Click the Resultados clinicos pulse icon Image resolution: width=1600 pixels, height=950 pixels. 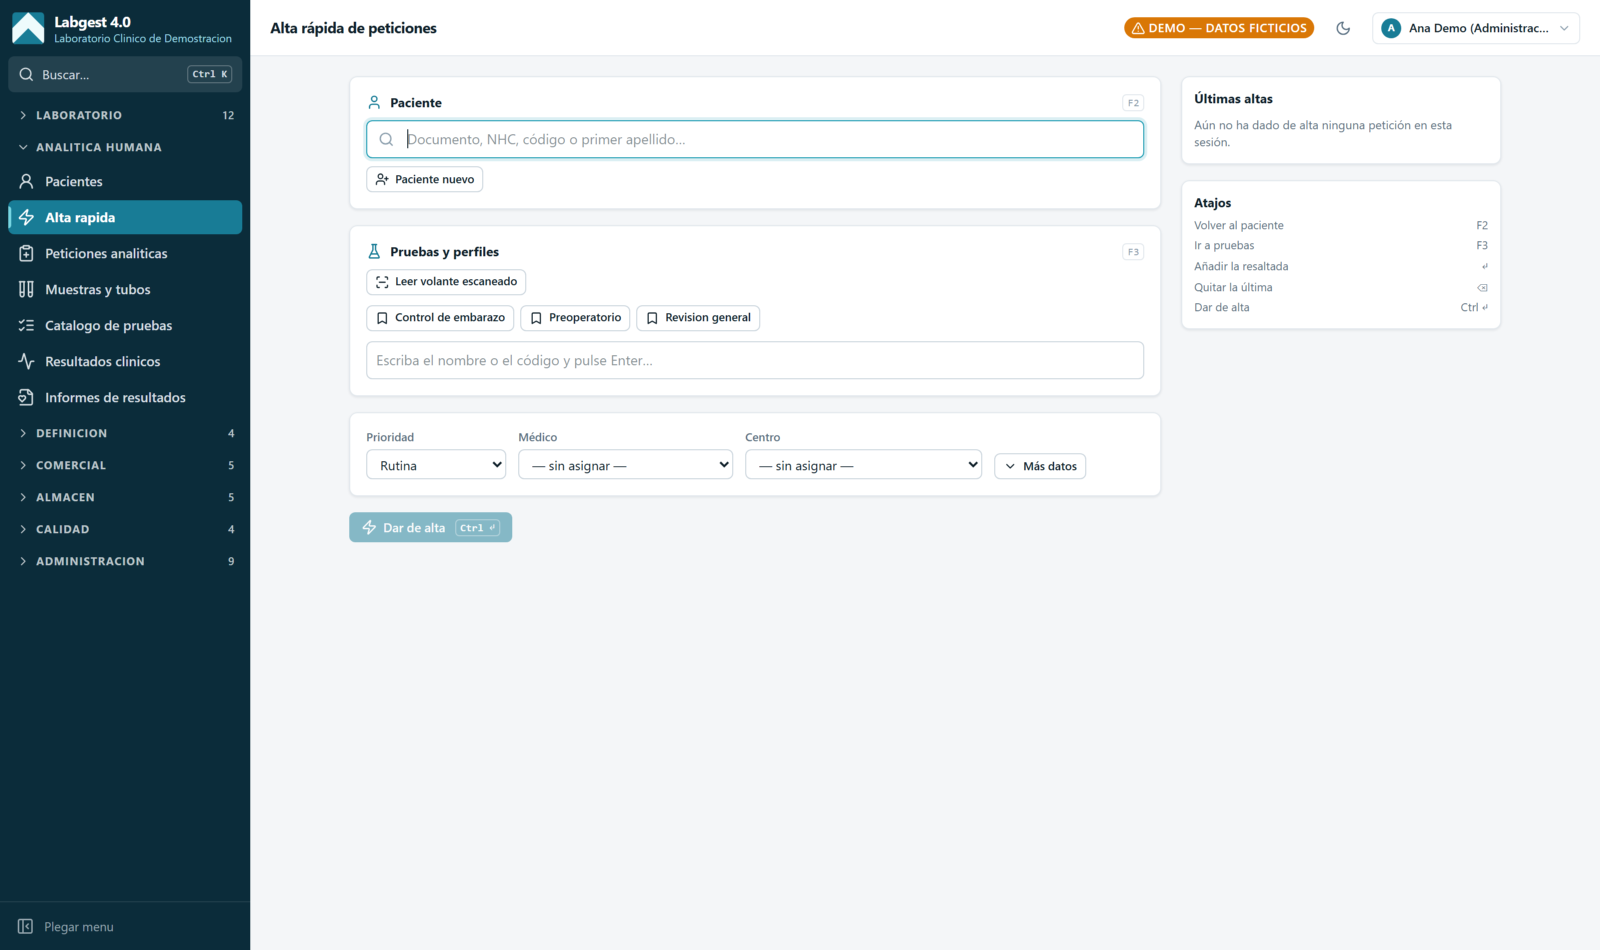[x=27, y=361]
